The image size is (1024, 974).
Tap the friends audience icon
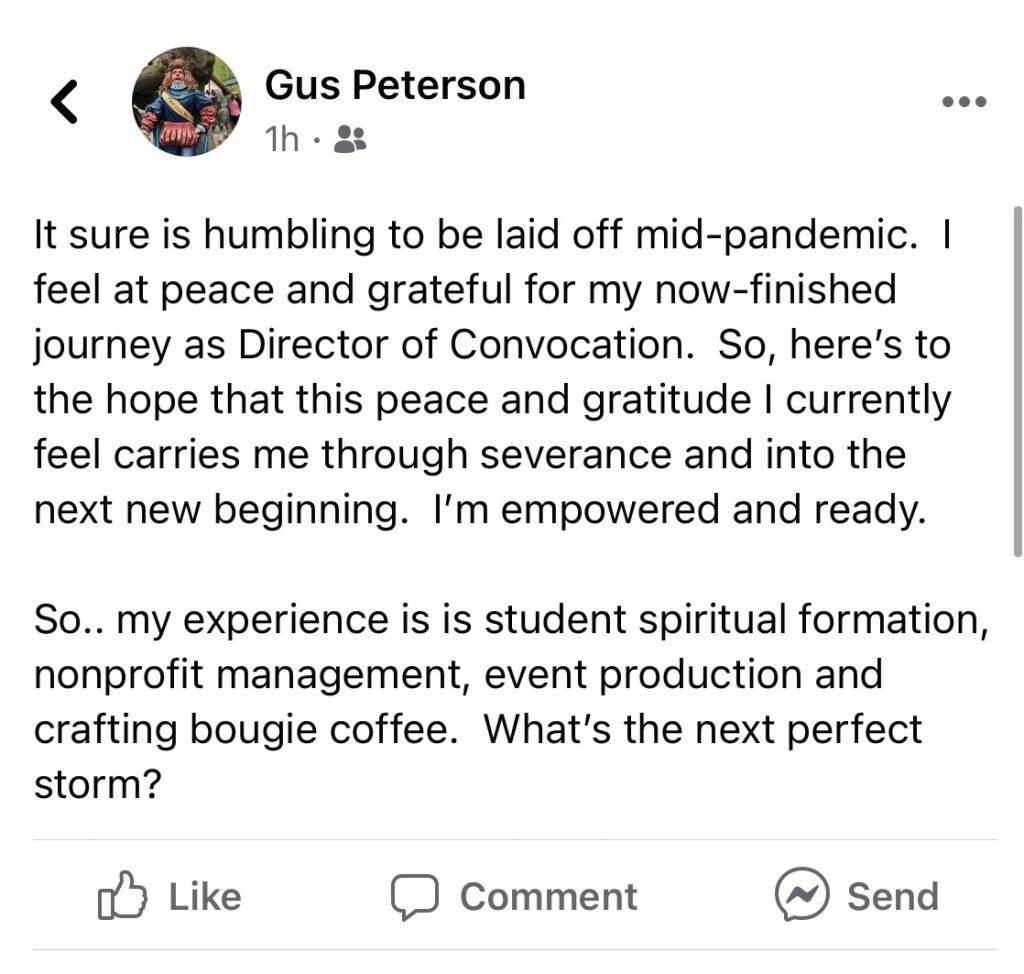(x=350, y=139)
